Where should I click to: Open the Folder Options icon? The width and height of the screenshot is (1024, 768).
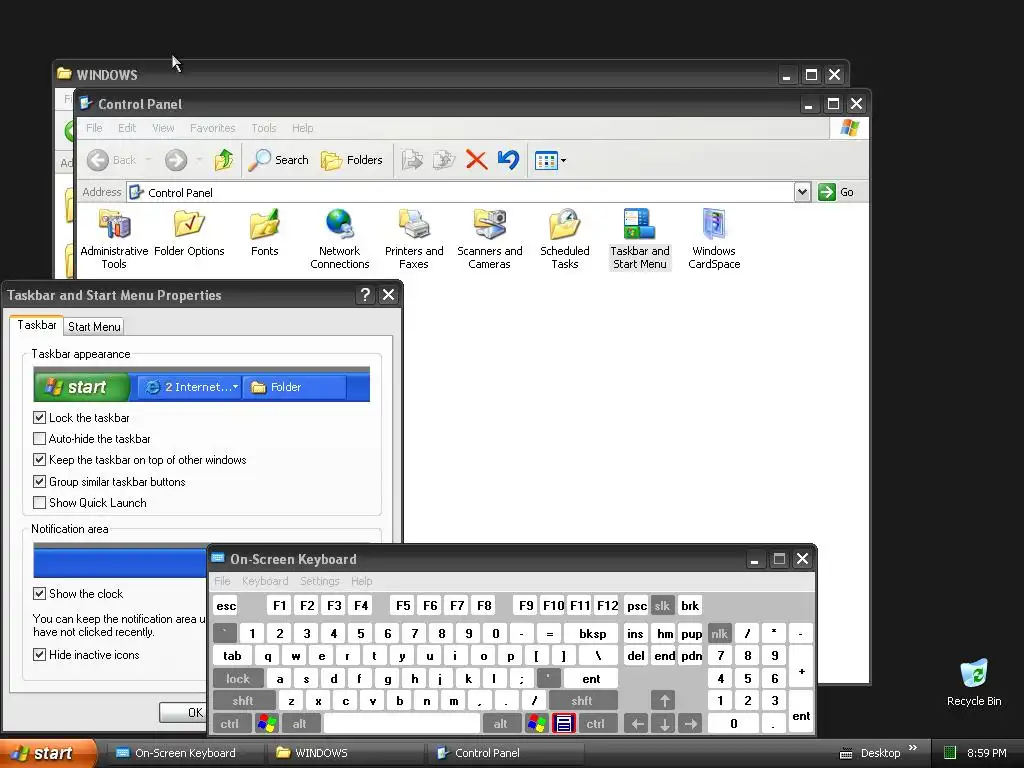click(x=189, y=233)
